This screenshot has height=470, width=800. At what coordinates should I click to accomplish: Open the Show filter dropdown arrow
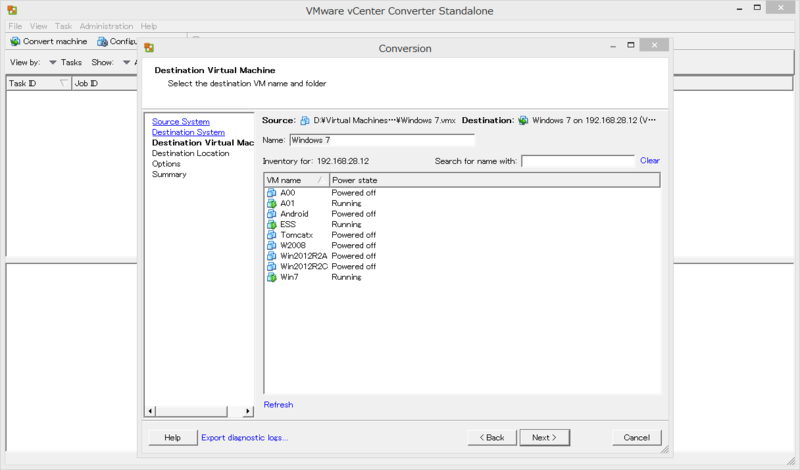(x=126, y=62)
